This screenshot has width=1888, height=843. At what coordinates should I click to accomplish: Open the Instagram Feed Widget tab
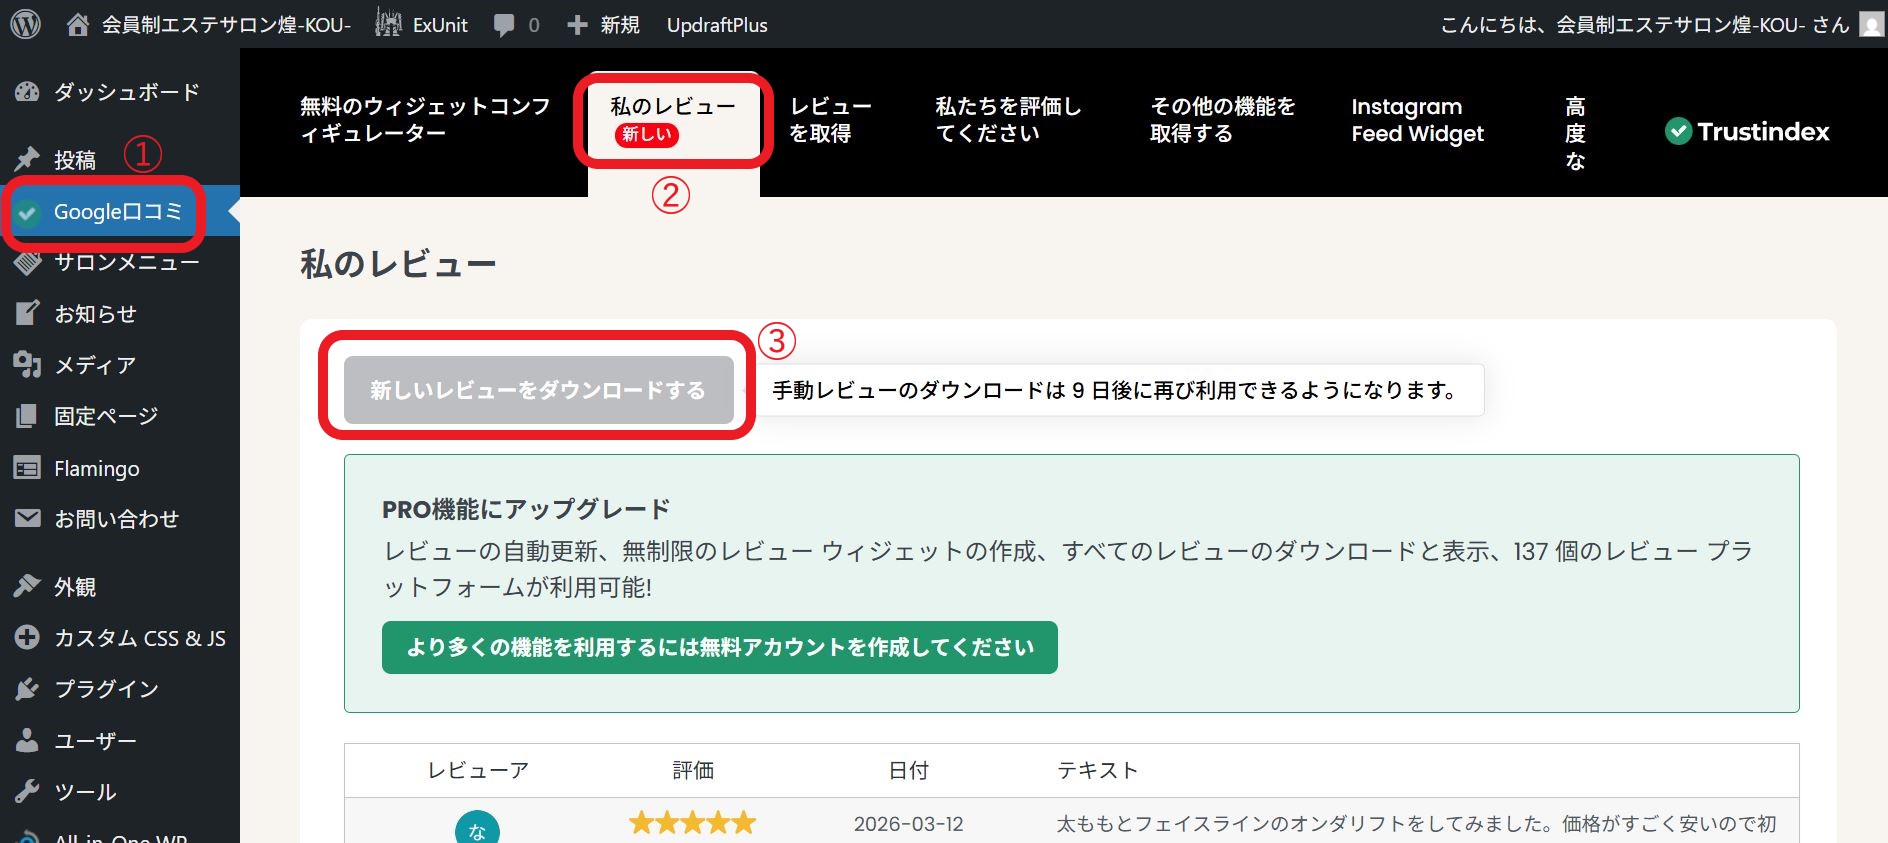(x=1417, y=120)
